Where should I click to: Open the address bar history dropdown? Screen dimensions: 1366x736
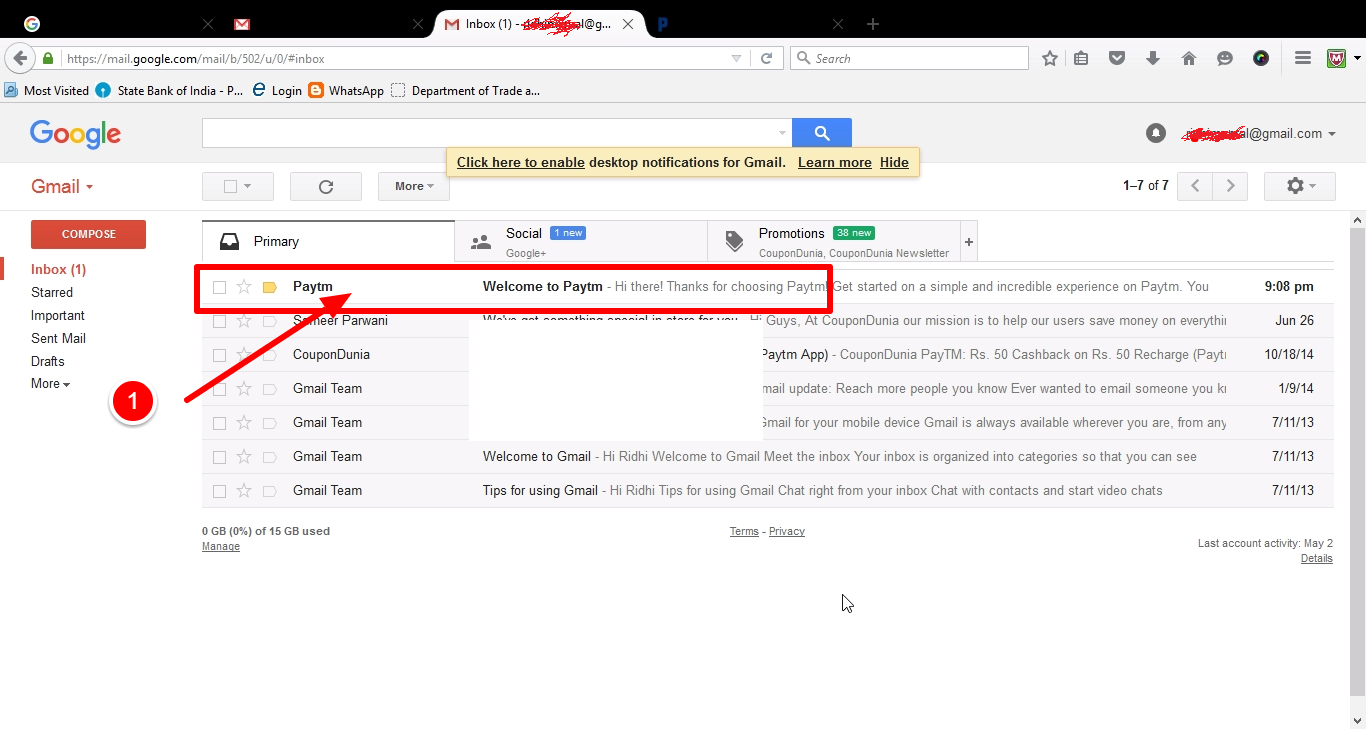click(737, 59)
